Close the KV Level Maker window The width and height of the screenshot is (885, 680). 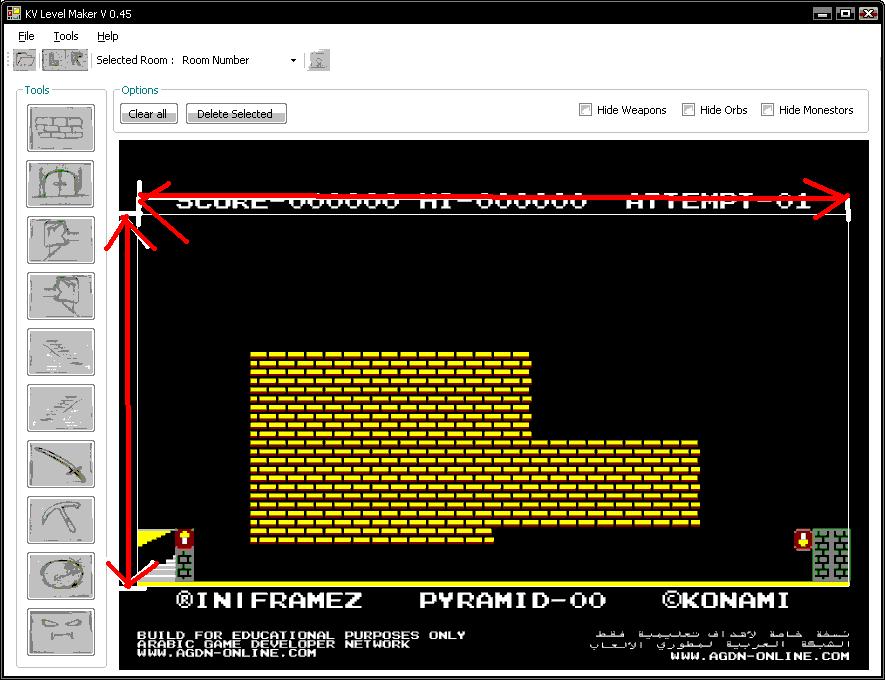(868, 14)
